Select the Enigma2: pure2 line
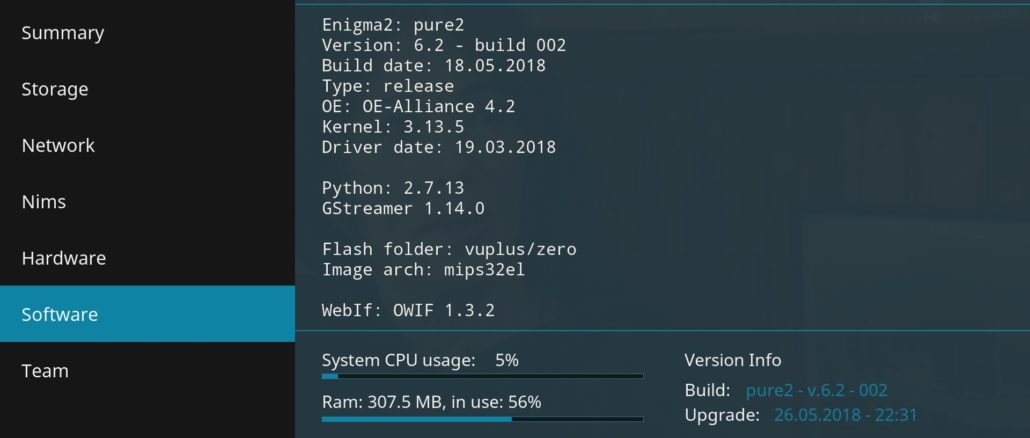 393,25
